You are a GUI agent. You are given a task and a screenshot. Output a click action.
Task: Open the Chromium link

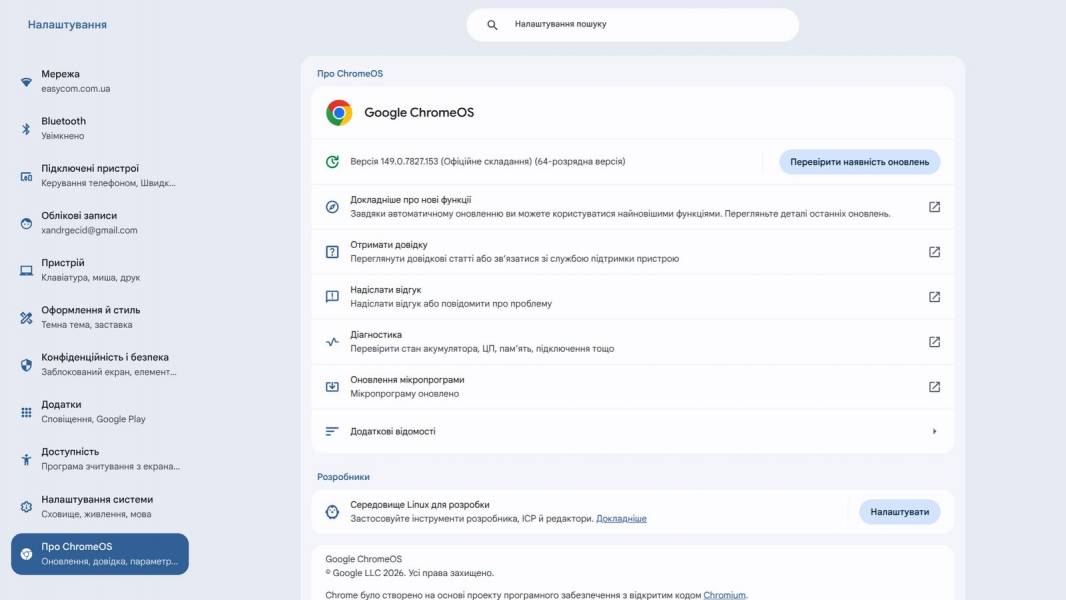click(724, 595)
